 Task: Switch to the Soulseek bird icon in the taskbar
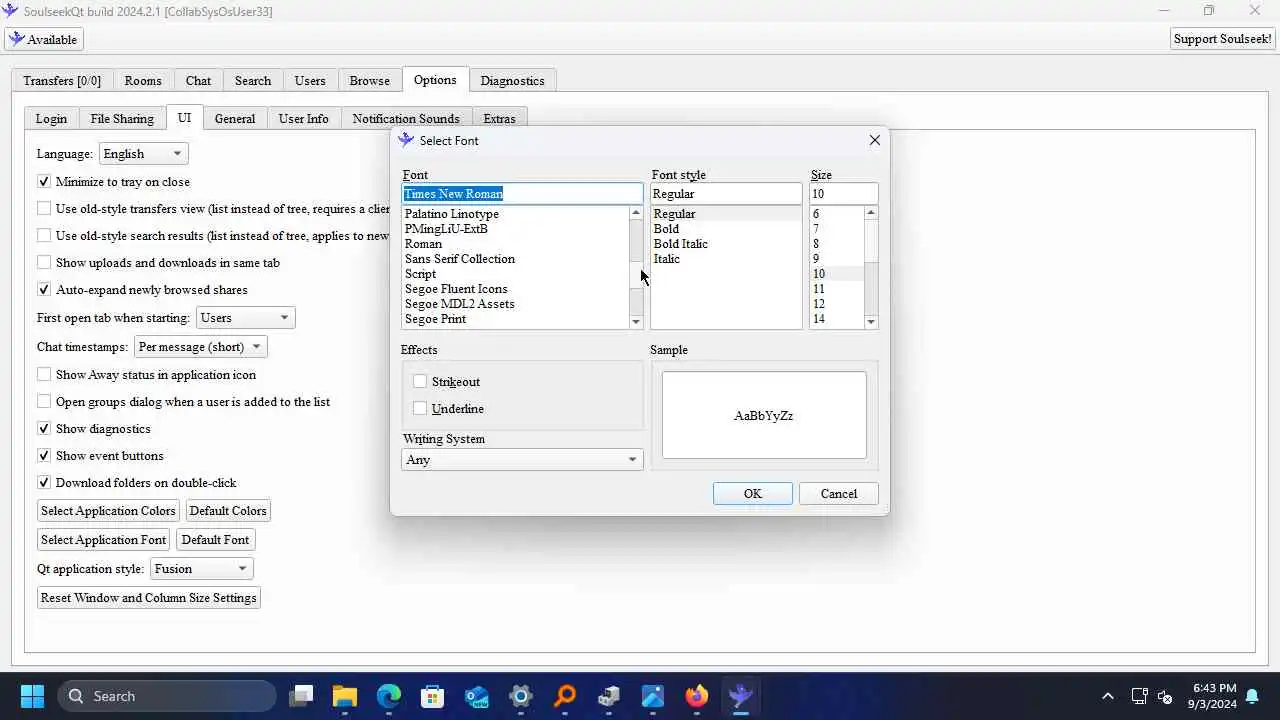[741, 696]
